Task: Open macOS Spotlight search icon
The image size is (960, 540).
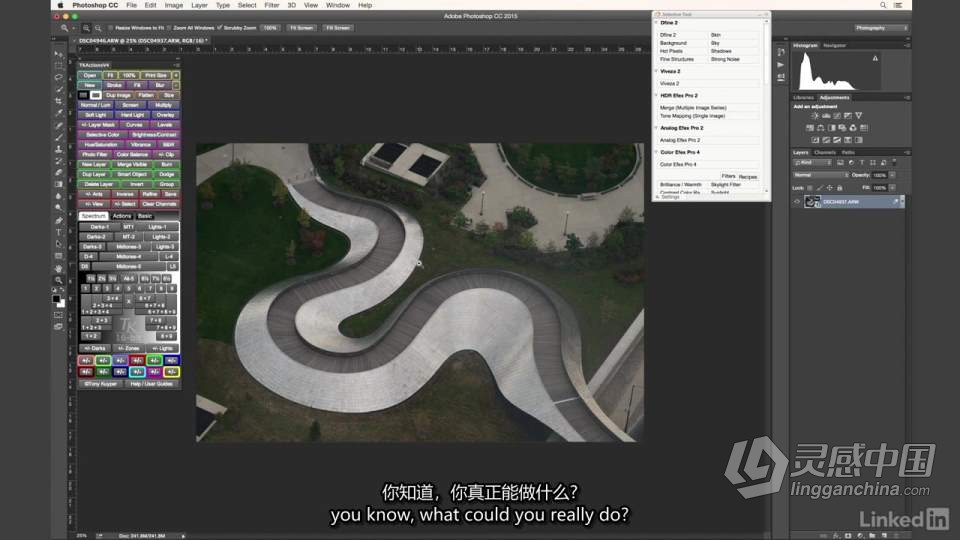Action: tap(883, 5)
